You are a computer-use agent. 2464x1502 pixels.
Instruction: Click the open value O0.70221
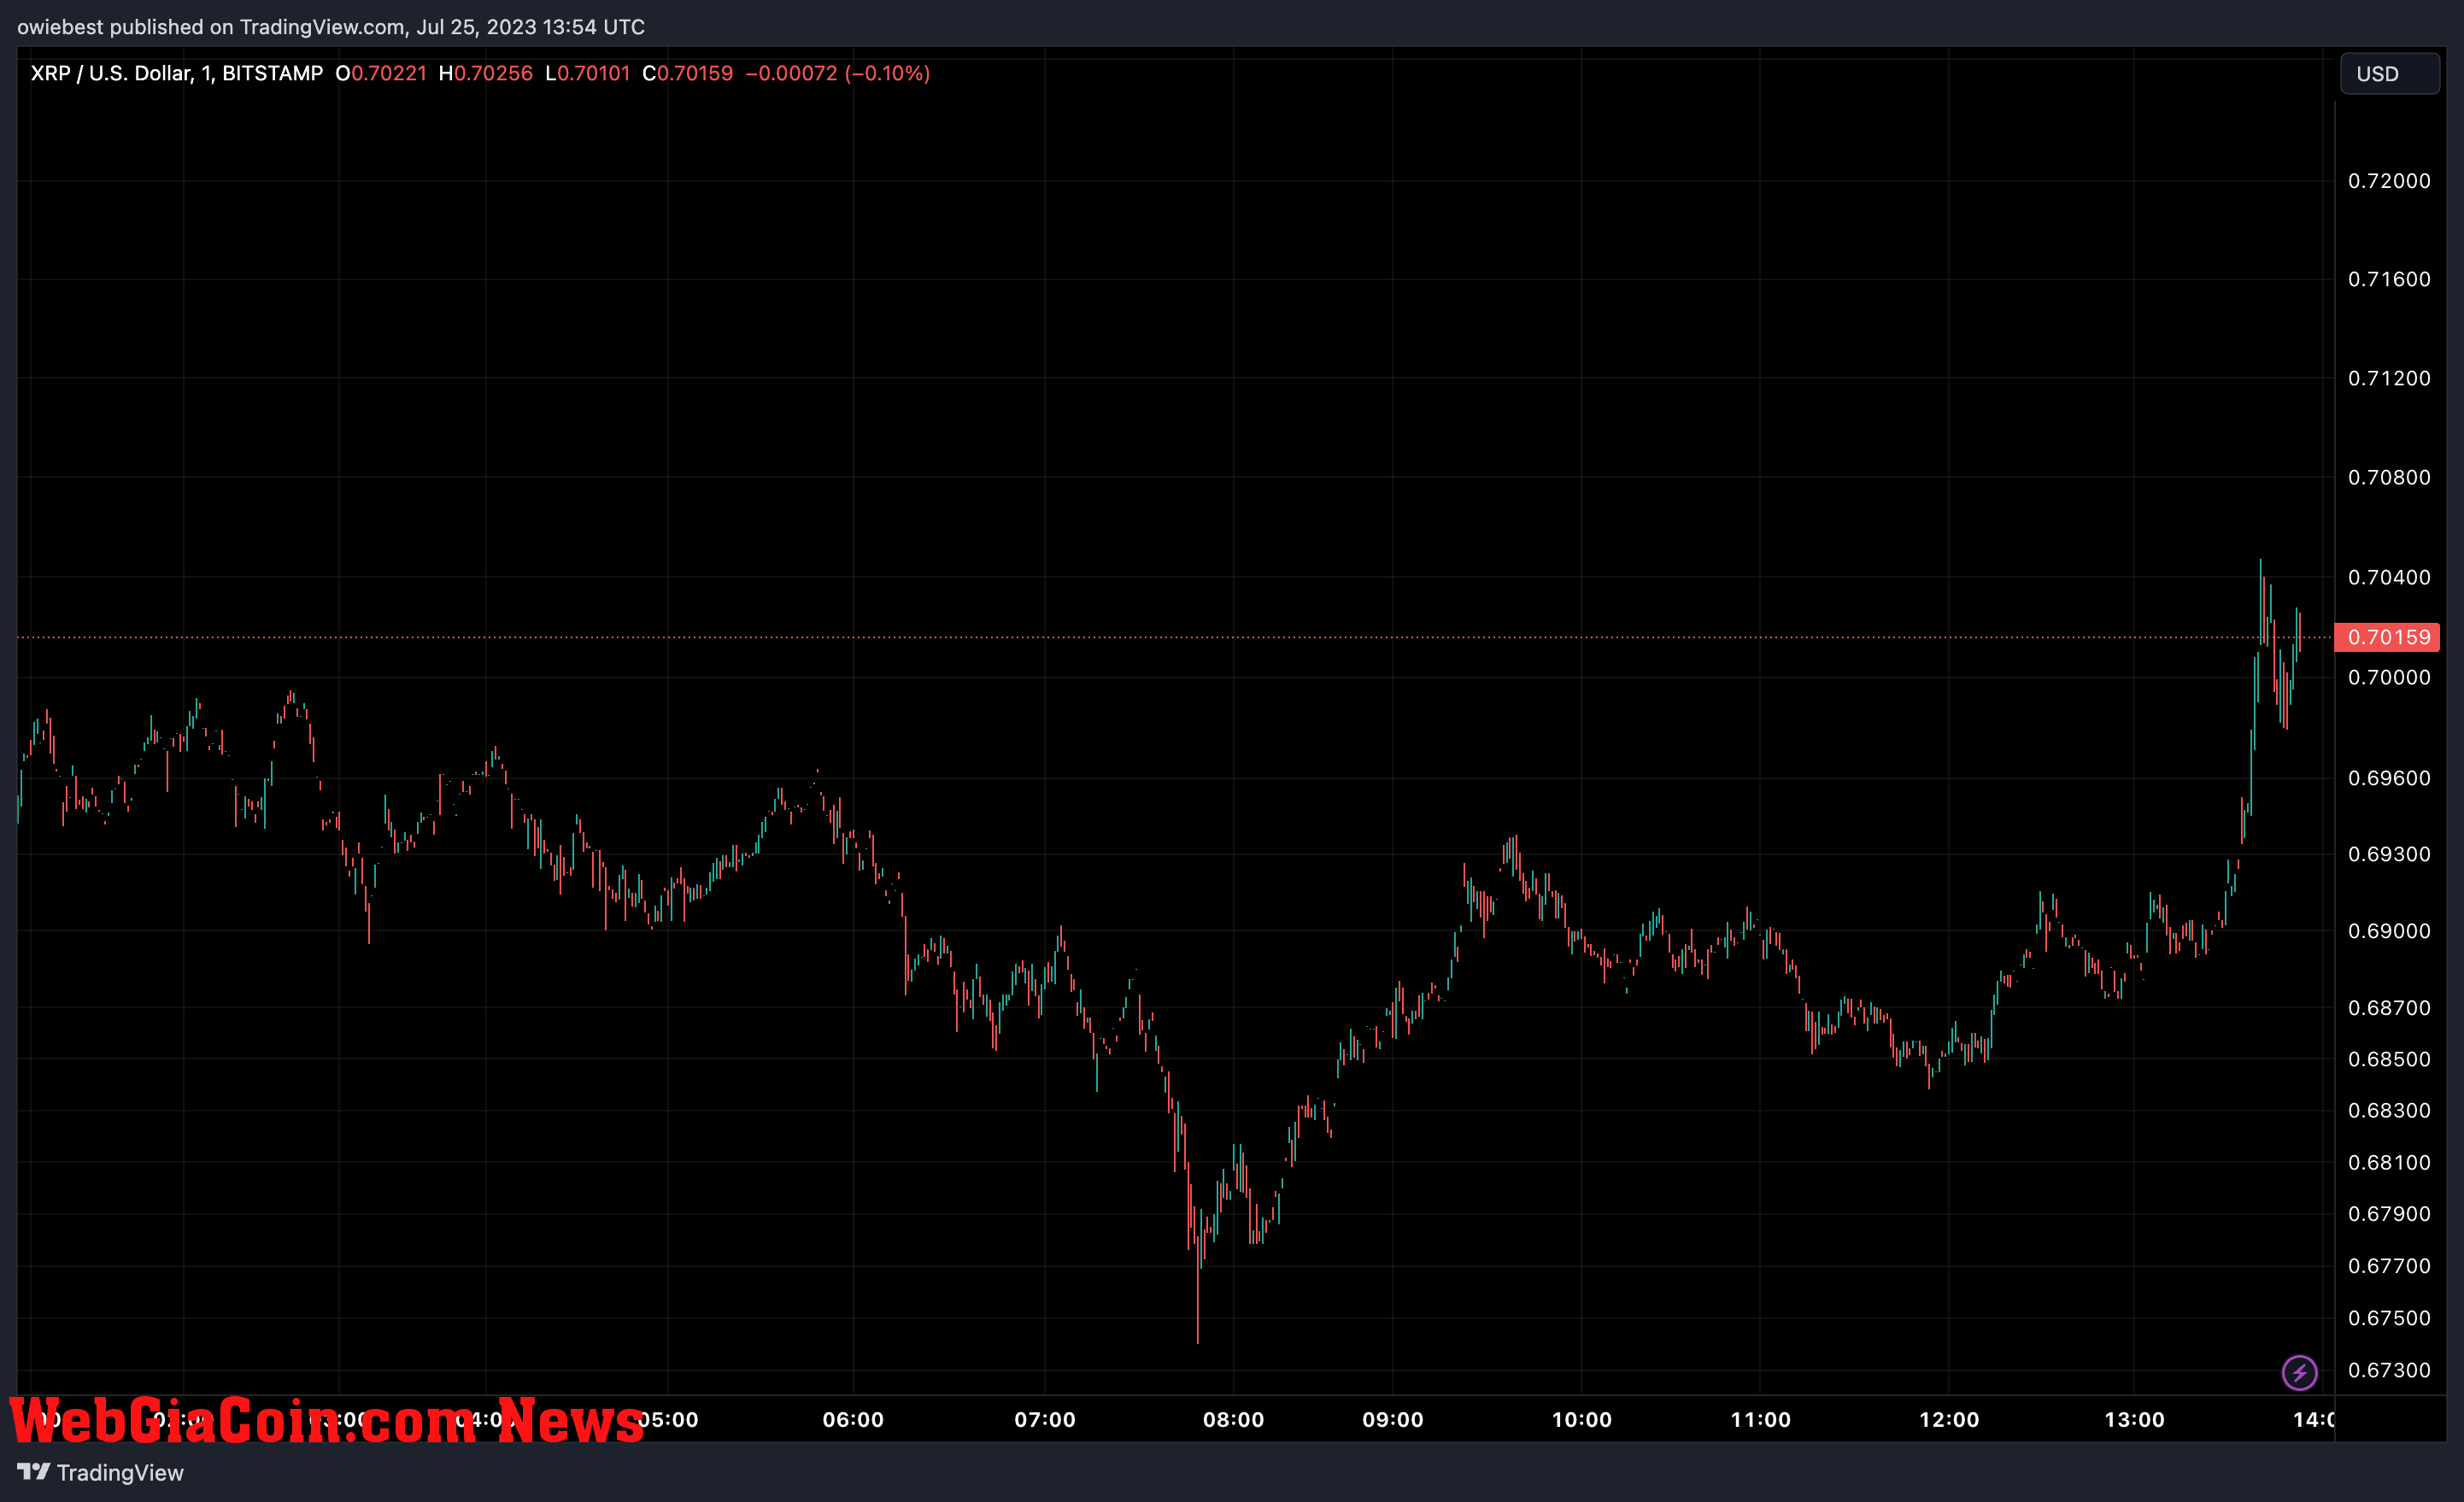[x=381, y=73]
